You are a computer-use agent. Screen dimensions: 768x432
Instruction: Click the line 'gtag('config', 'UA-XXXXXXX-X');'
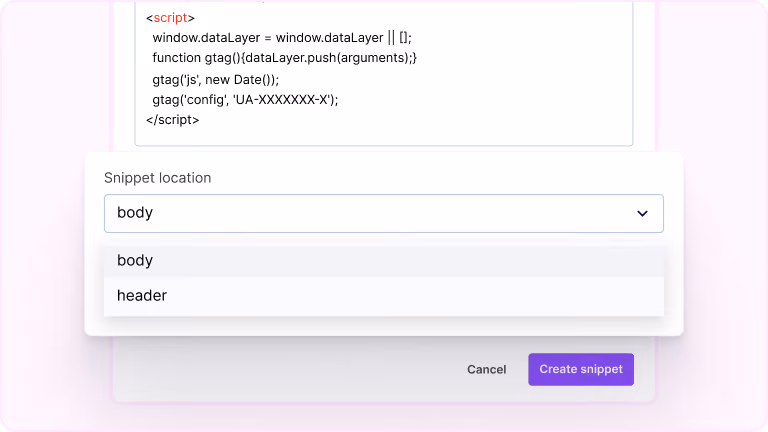pyautogui.click(x=245, y=100)
